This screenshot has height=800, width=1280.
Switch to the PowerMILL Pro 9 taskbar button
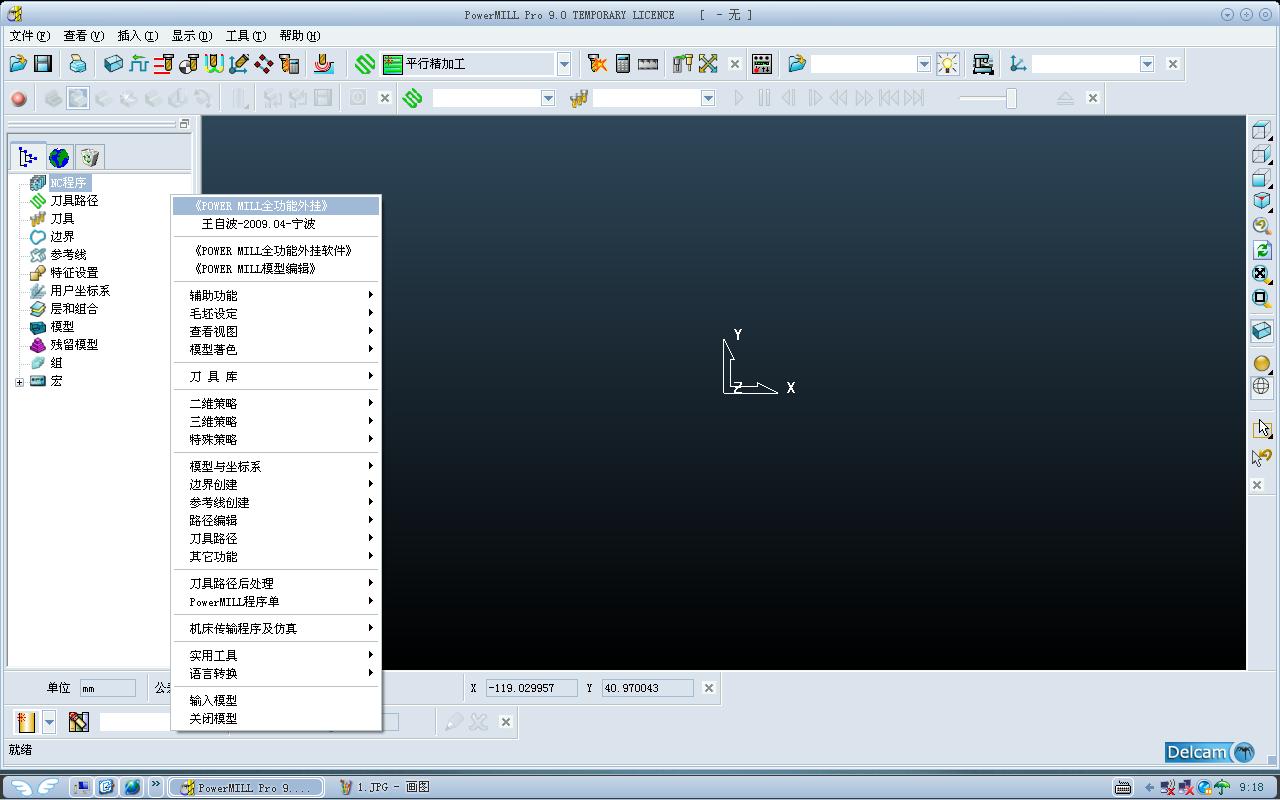(x=246, y=787)
